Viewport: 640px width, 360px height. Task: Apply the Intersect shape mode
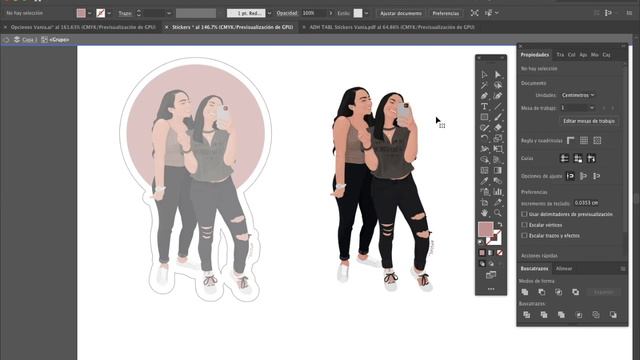(558, 292)
